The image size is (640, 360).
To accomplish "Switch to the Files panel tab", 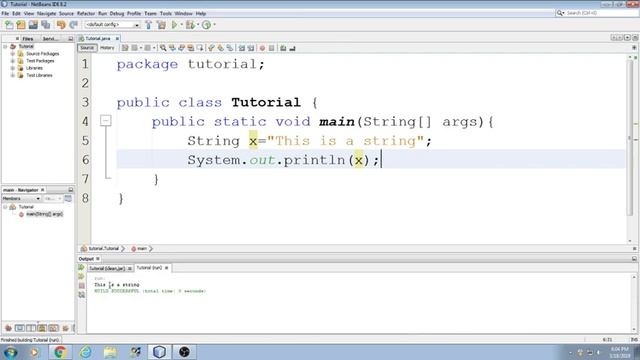I will [28, 39].
